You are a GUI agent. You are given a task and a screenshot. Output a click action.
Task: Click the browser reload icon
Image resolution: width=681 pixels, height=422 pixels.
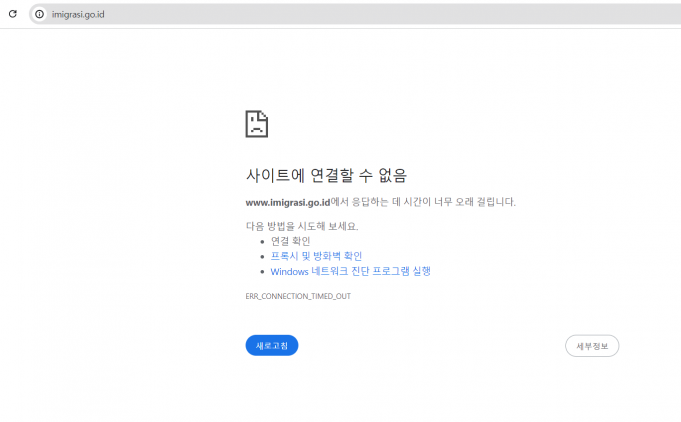(x=13, y=13)
